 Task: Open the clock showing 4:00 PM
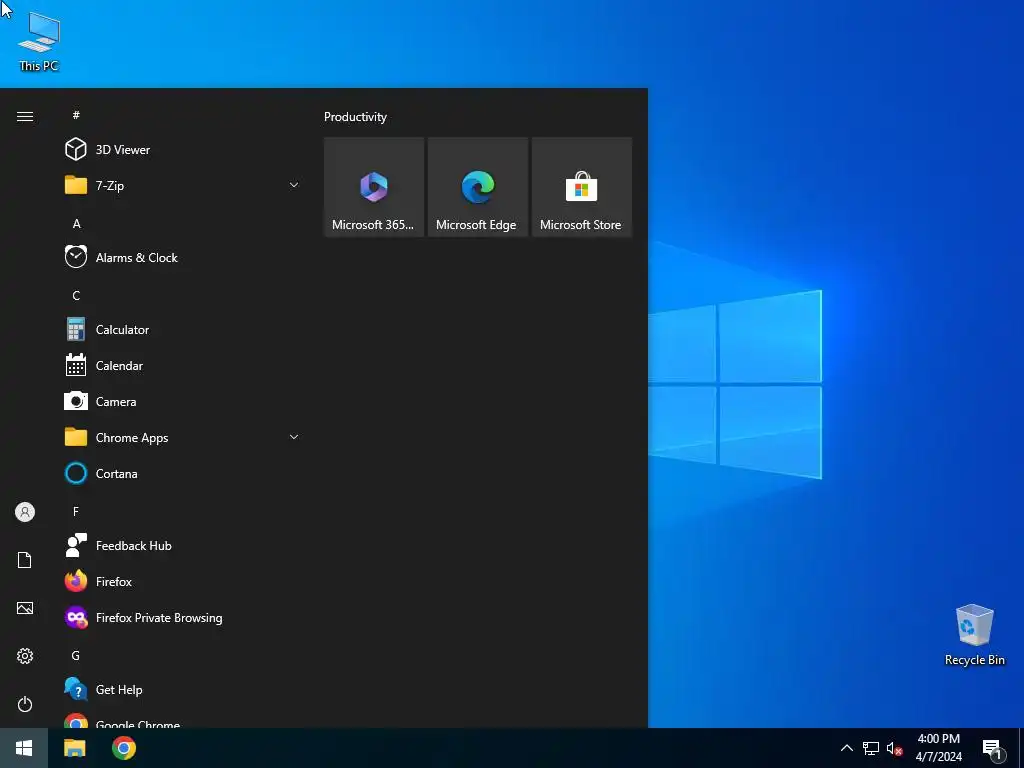tap(938, 748)
